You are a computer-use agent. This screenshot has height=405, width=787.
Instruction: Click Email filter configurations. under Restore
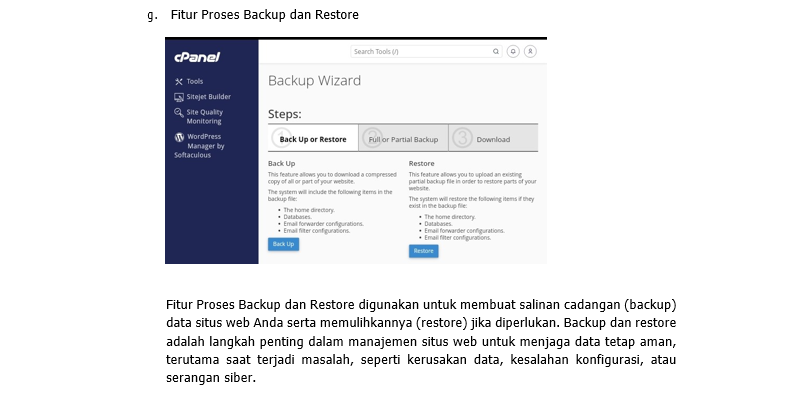click(x=458, y=238)
